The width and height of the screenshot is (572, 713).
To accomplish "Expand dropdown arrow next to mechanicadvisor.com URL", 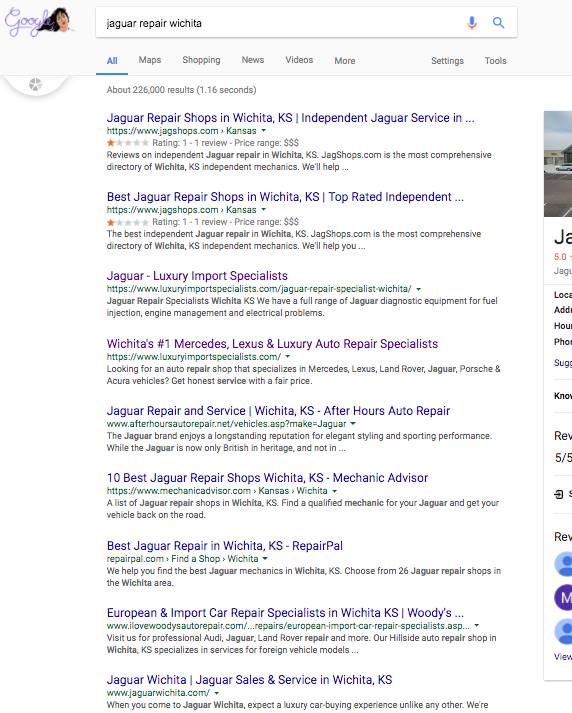I will coord(334,492).
